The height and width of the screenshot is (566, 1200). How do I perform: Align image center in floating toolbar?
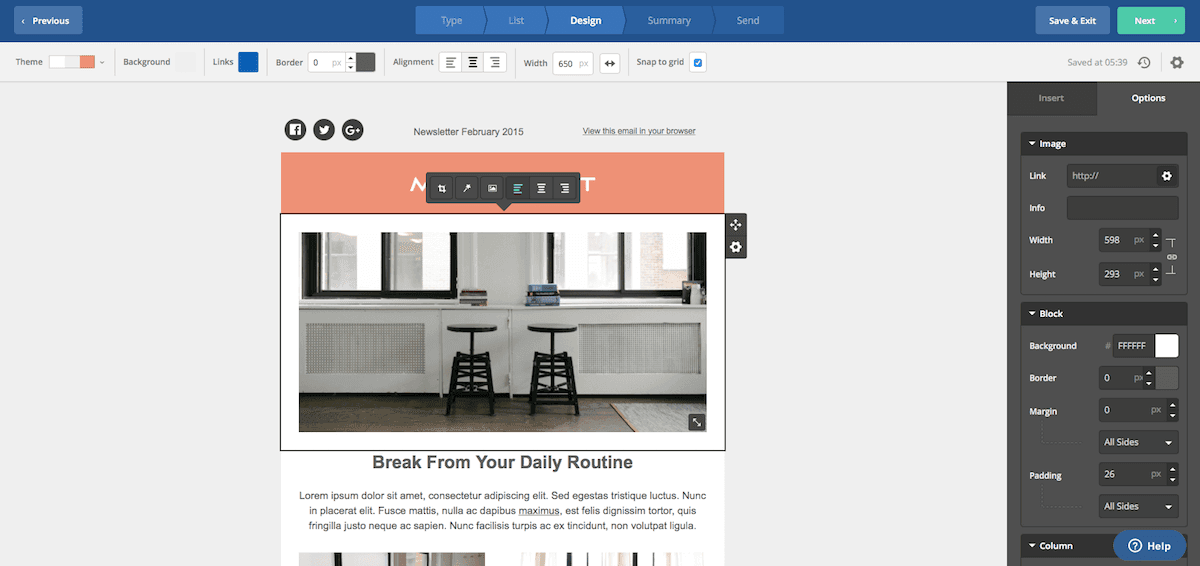(x=541, y=188)
